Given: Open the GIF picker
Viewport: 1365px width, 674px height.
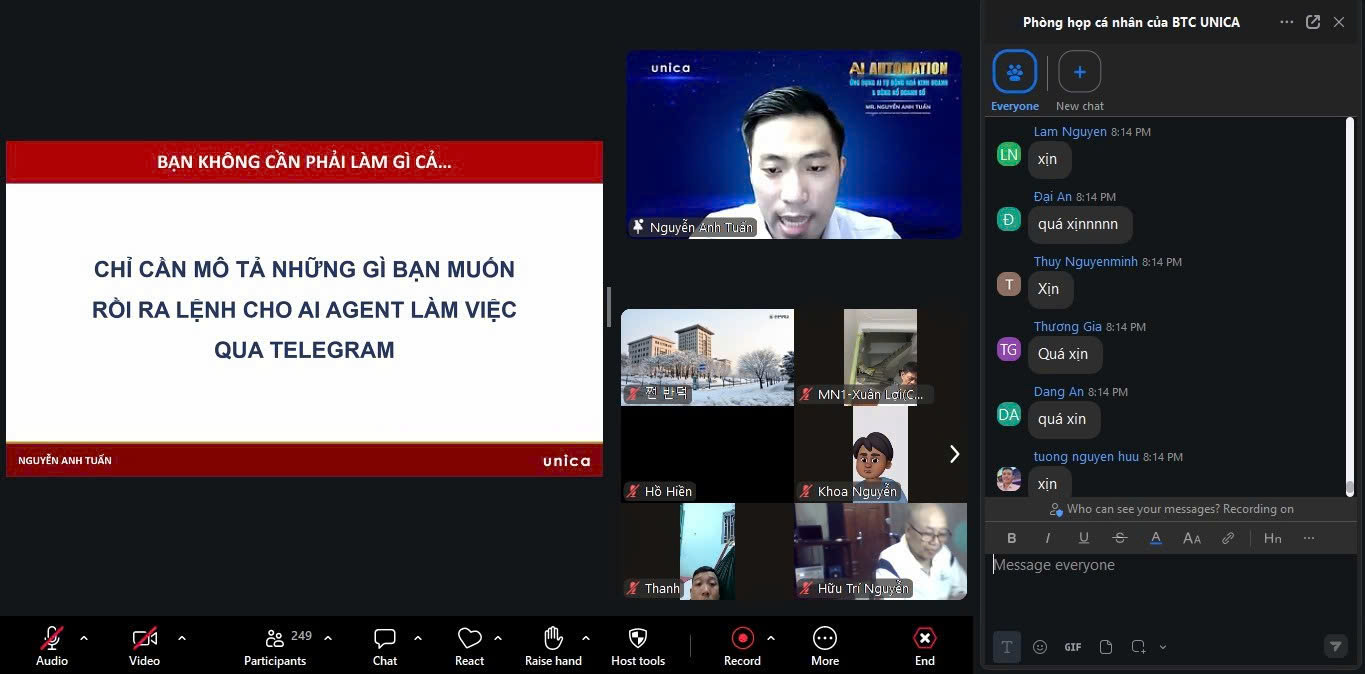Looking at the screenshot, I should [x=1073, y=647].
